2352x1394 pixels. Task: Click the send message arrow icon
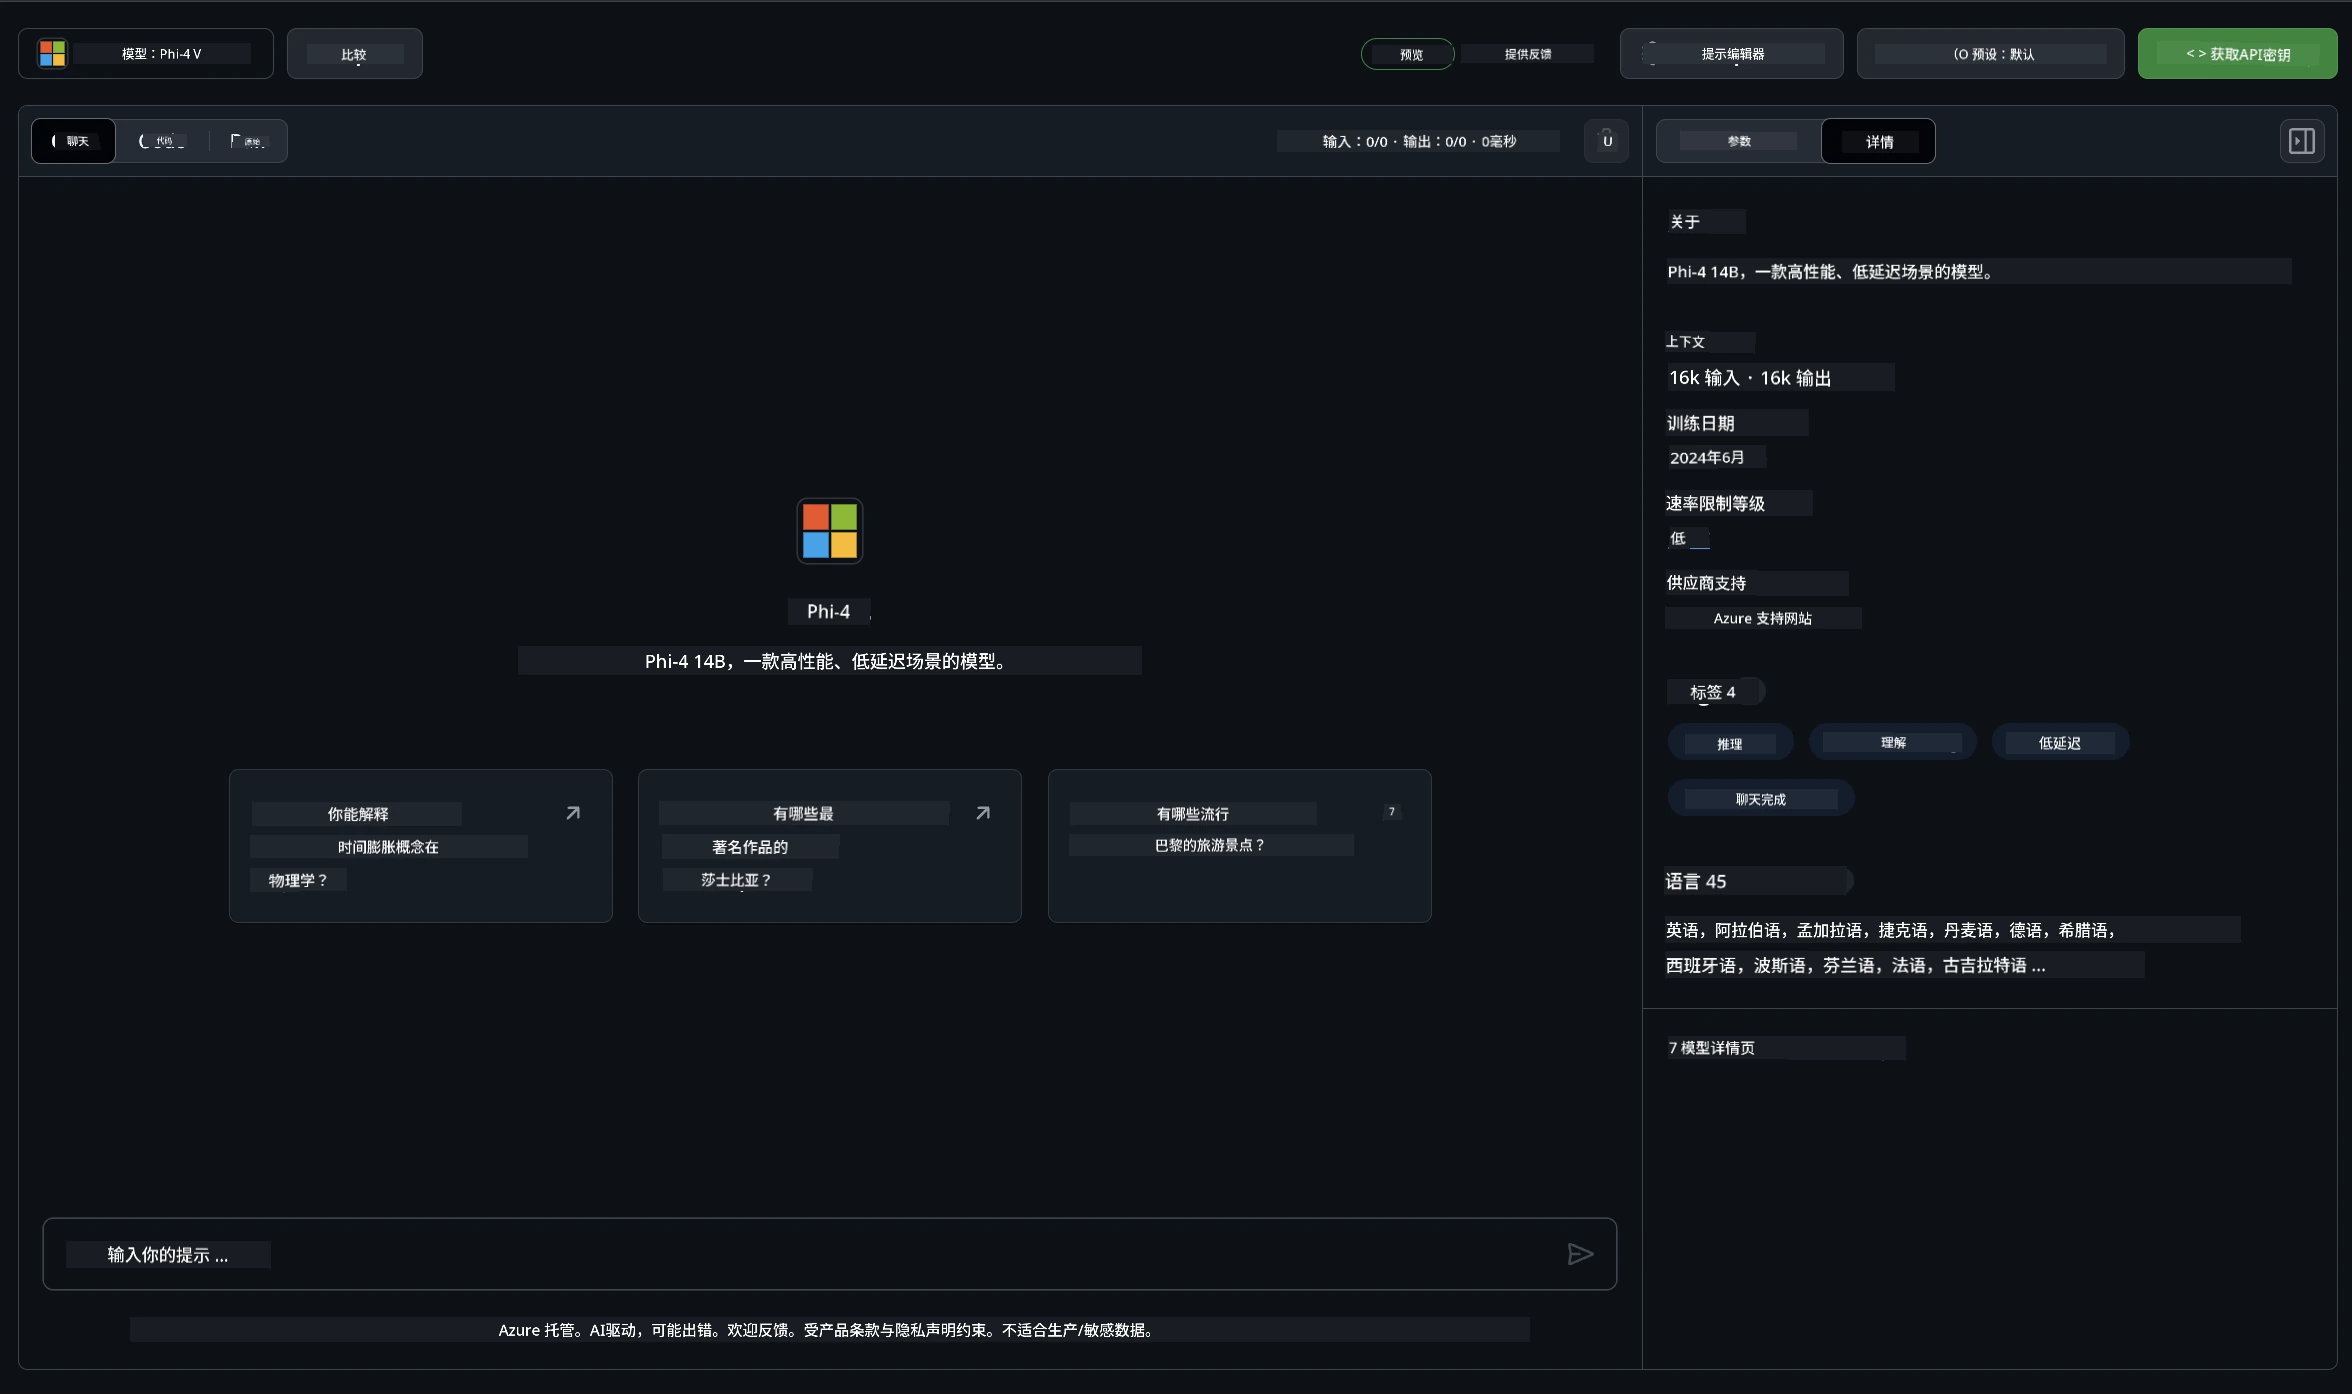click(x=1580, y=1254)
